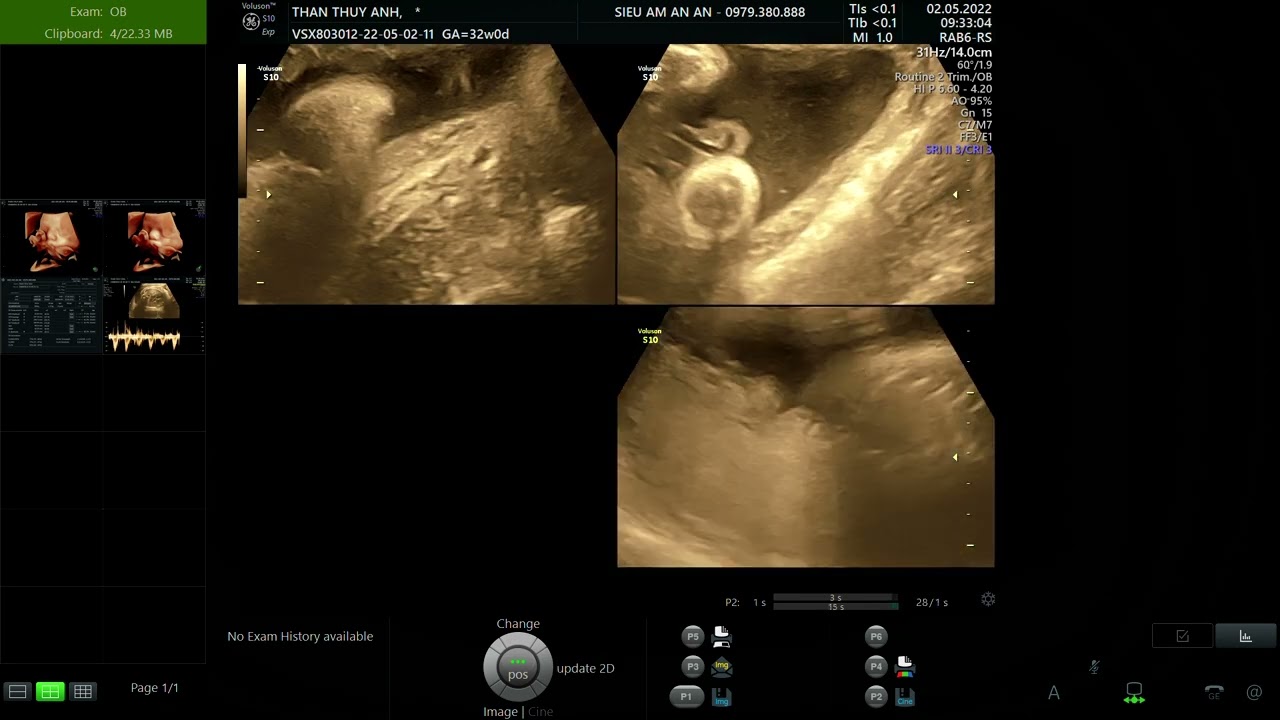Click the P2 button

click(876, 696)
